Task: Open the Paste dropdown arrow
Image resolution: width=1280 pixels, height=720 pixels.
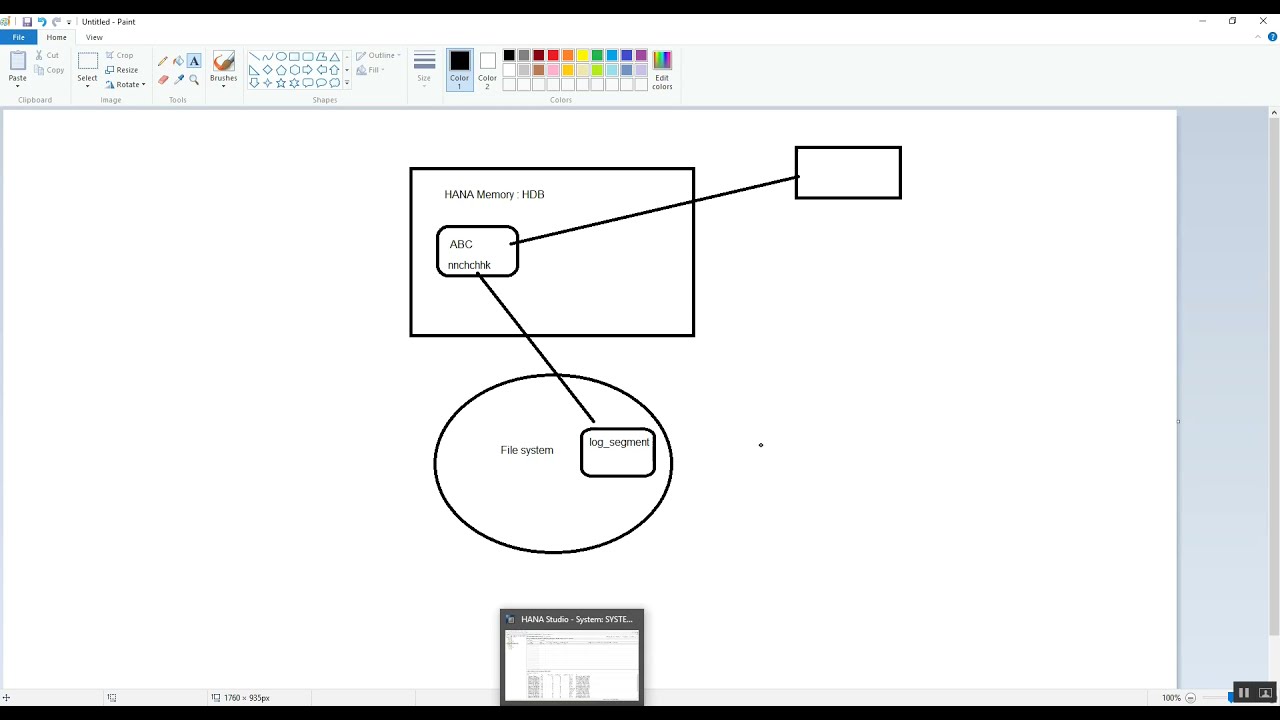Action: click(18, 85)
